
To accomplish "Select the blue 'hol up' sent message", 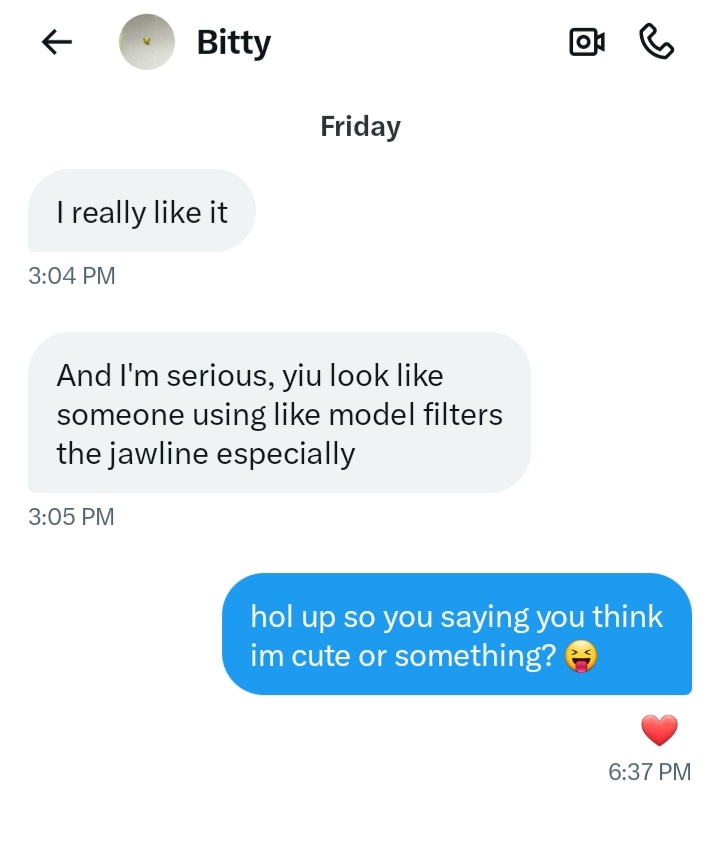I will click(x=457, y=634).
